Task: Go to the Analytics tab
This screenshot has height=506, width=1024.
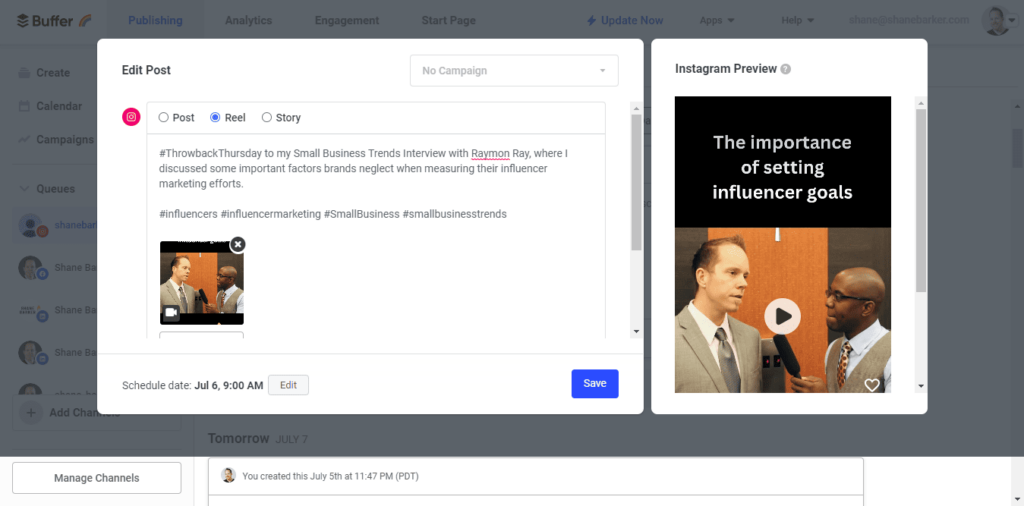Action: (x=248, y=20)
